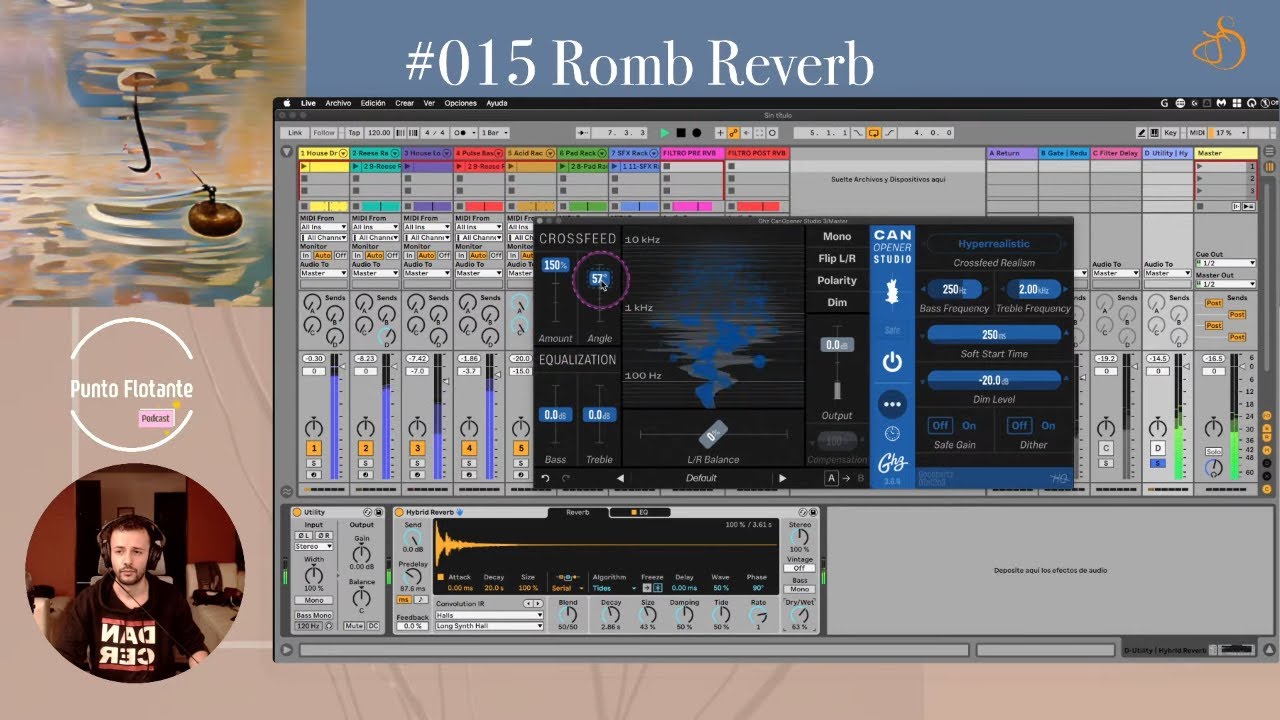Activate the draw mode pencil icon
Screen dimensions: 1280x720
pos(1142,133)
